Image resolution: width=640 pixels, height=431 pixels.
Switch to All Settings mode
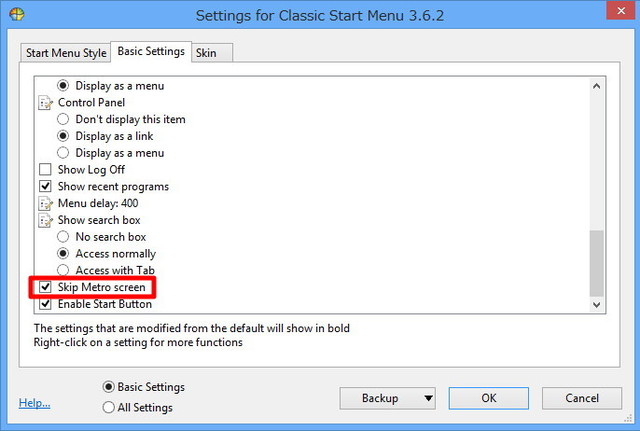click(x=109, y=407)
